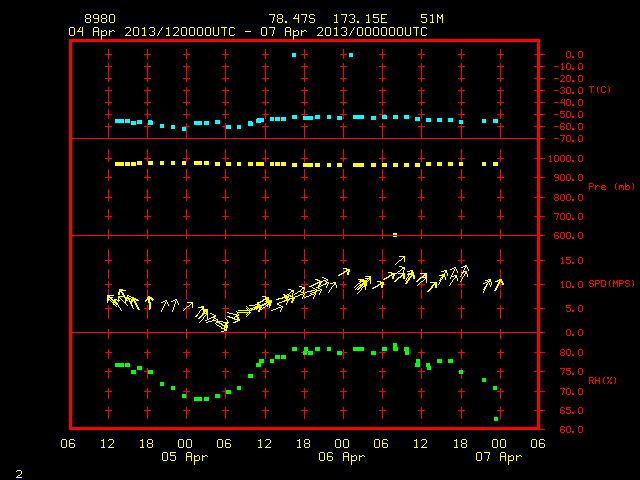Viewport: 640px width, 480px height.
Task: Click the last wind arrow at 07 Apr
Action: 499,284
